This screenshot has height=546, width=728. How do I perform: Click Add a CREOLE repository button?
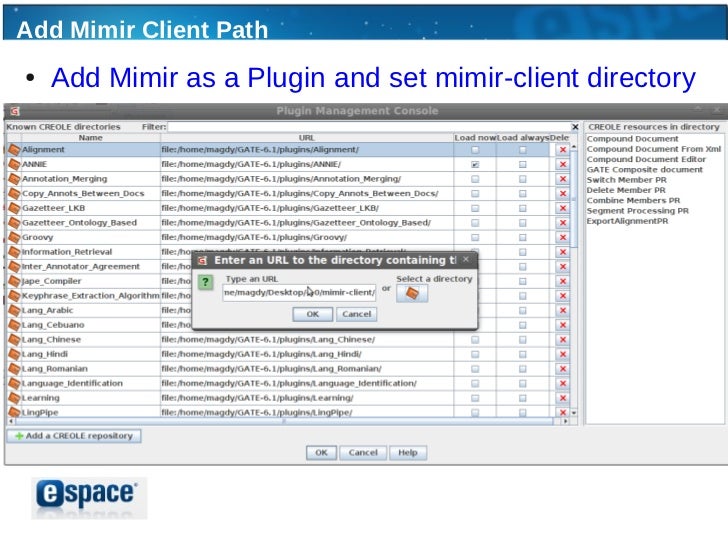tap(74, 436)
